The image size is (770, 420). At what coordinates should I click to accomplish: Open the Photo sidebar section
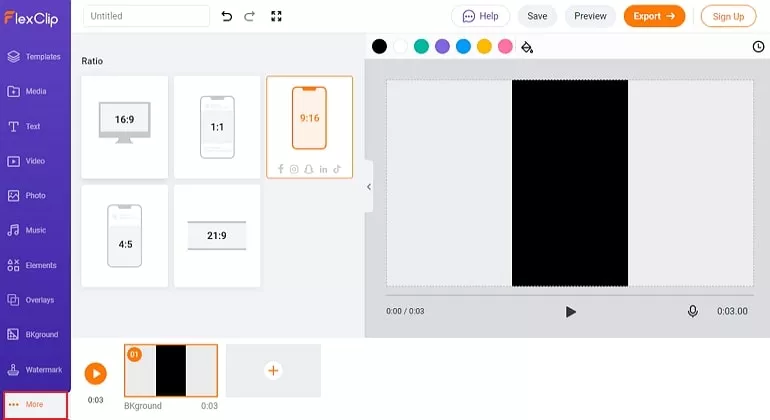(x=27, y=196)
